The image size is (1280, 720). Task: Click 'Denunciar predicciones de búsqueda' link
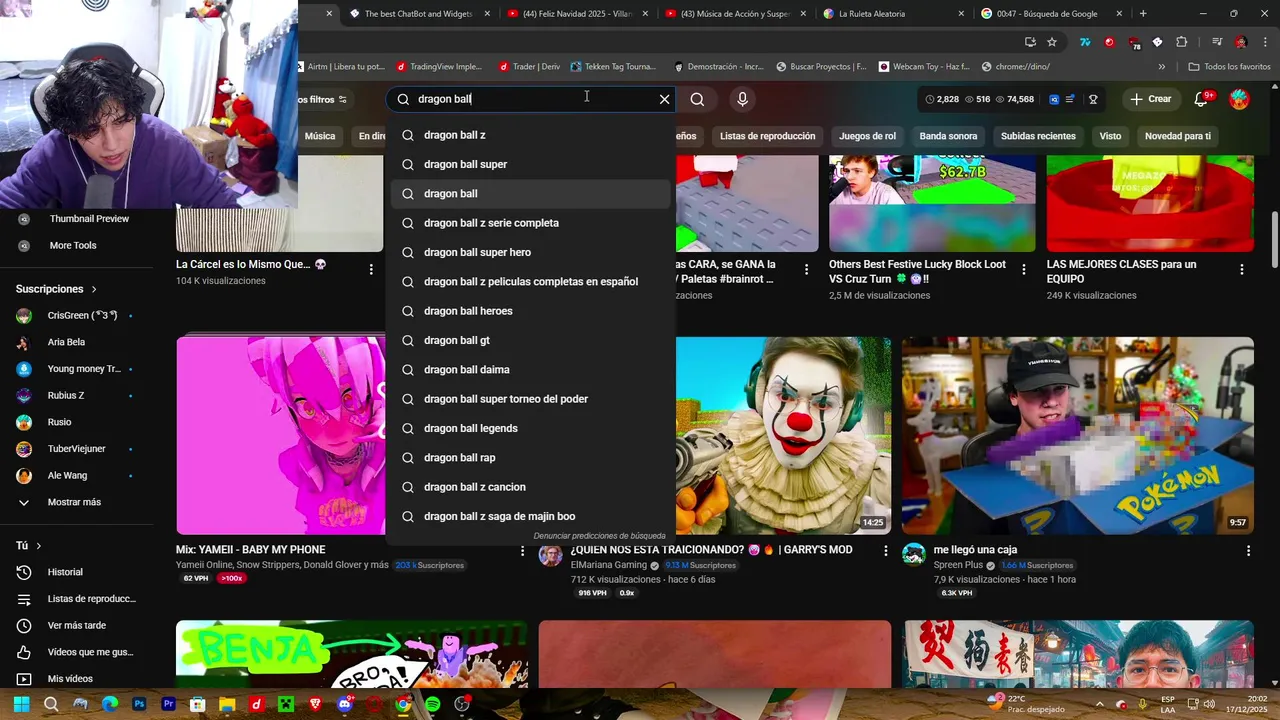coord(599,536)
